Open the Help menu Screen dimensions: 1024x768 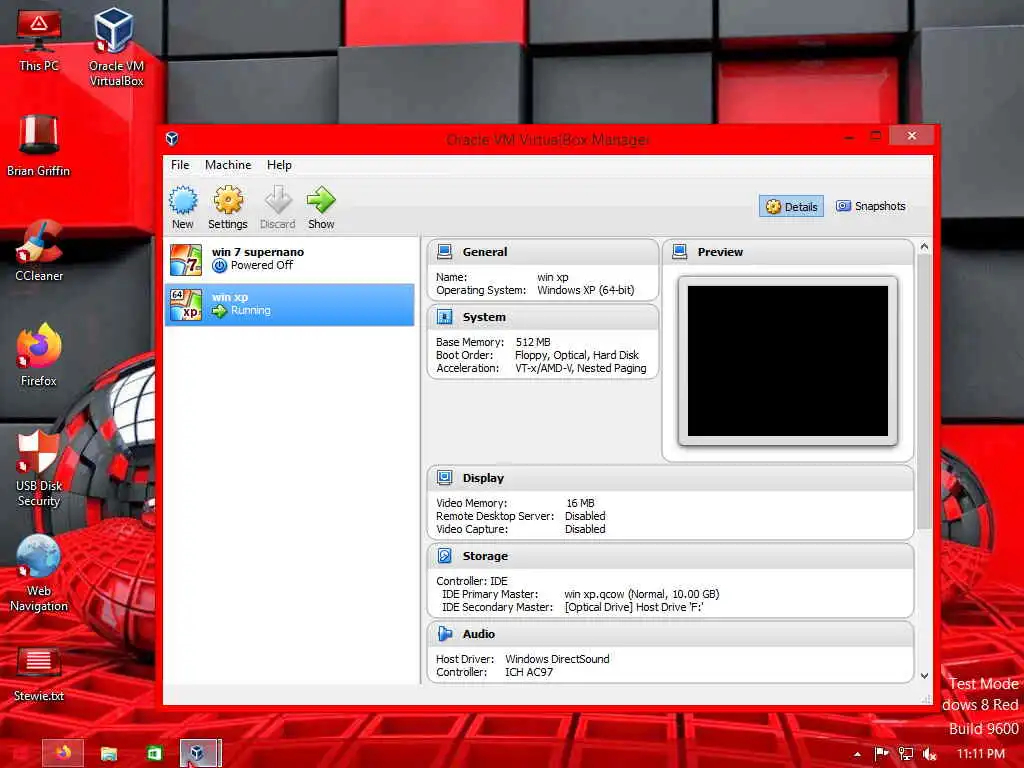279,165
